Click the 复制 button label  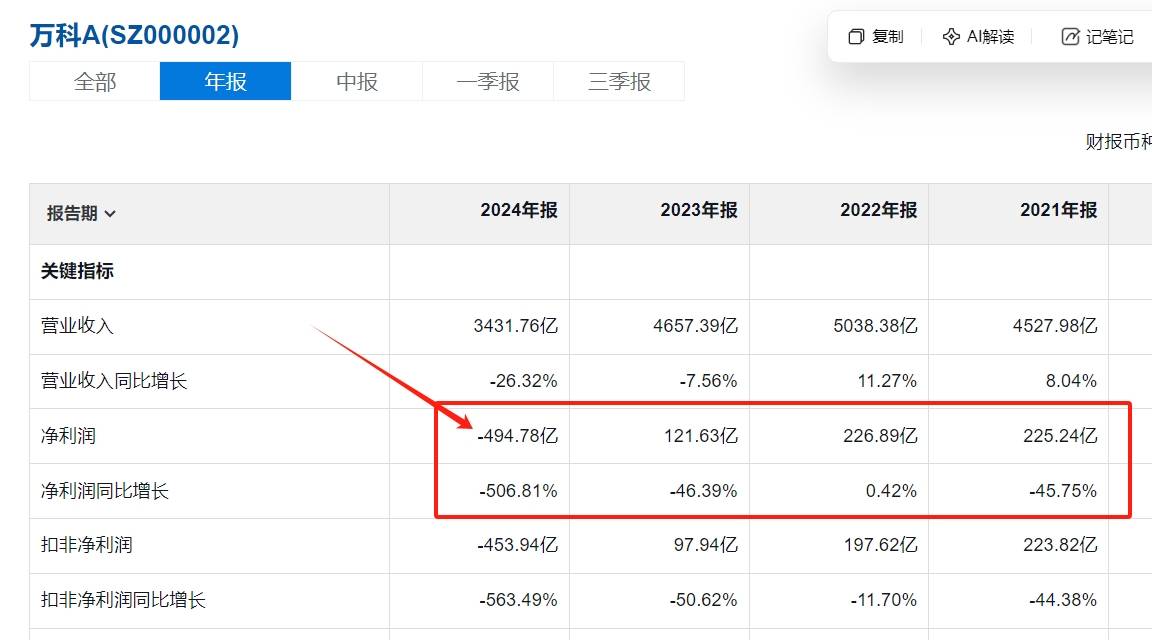(888, 37)
